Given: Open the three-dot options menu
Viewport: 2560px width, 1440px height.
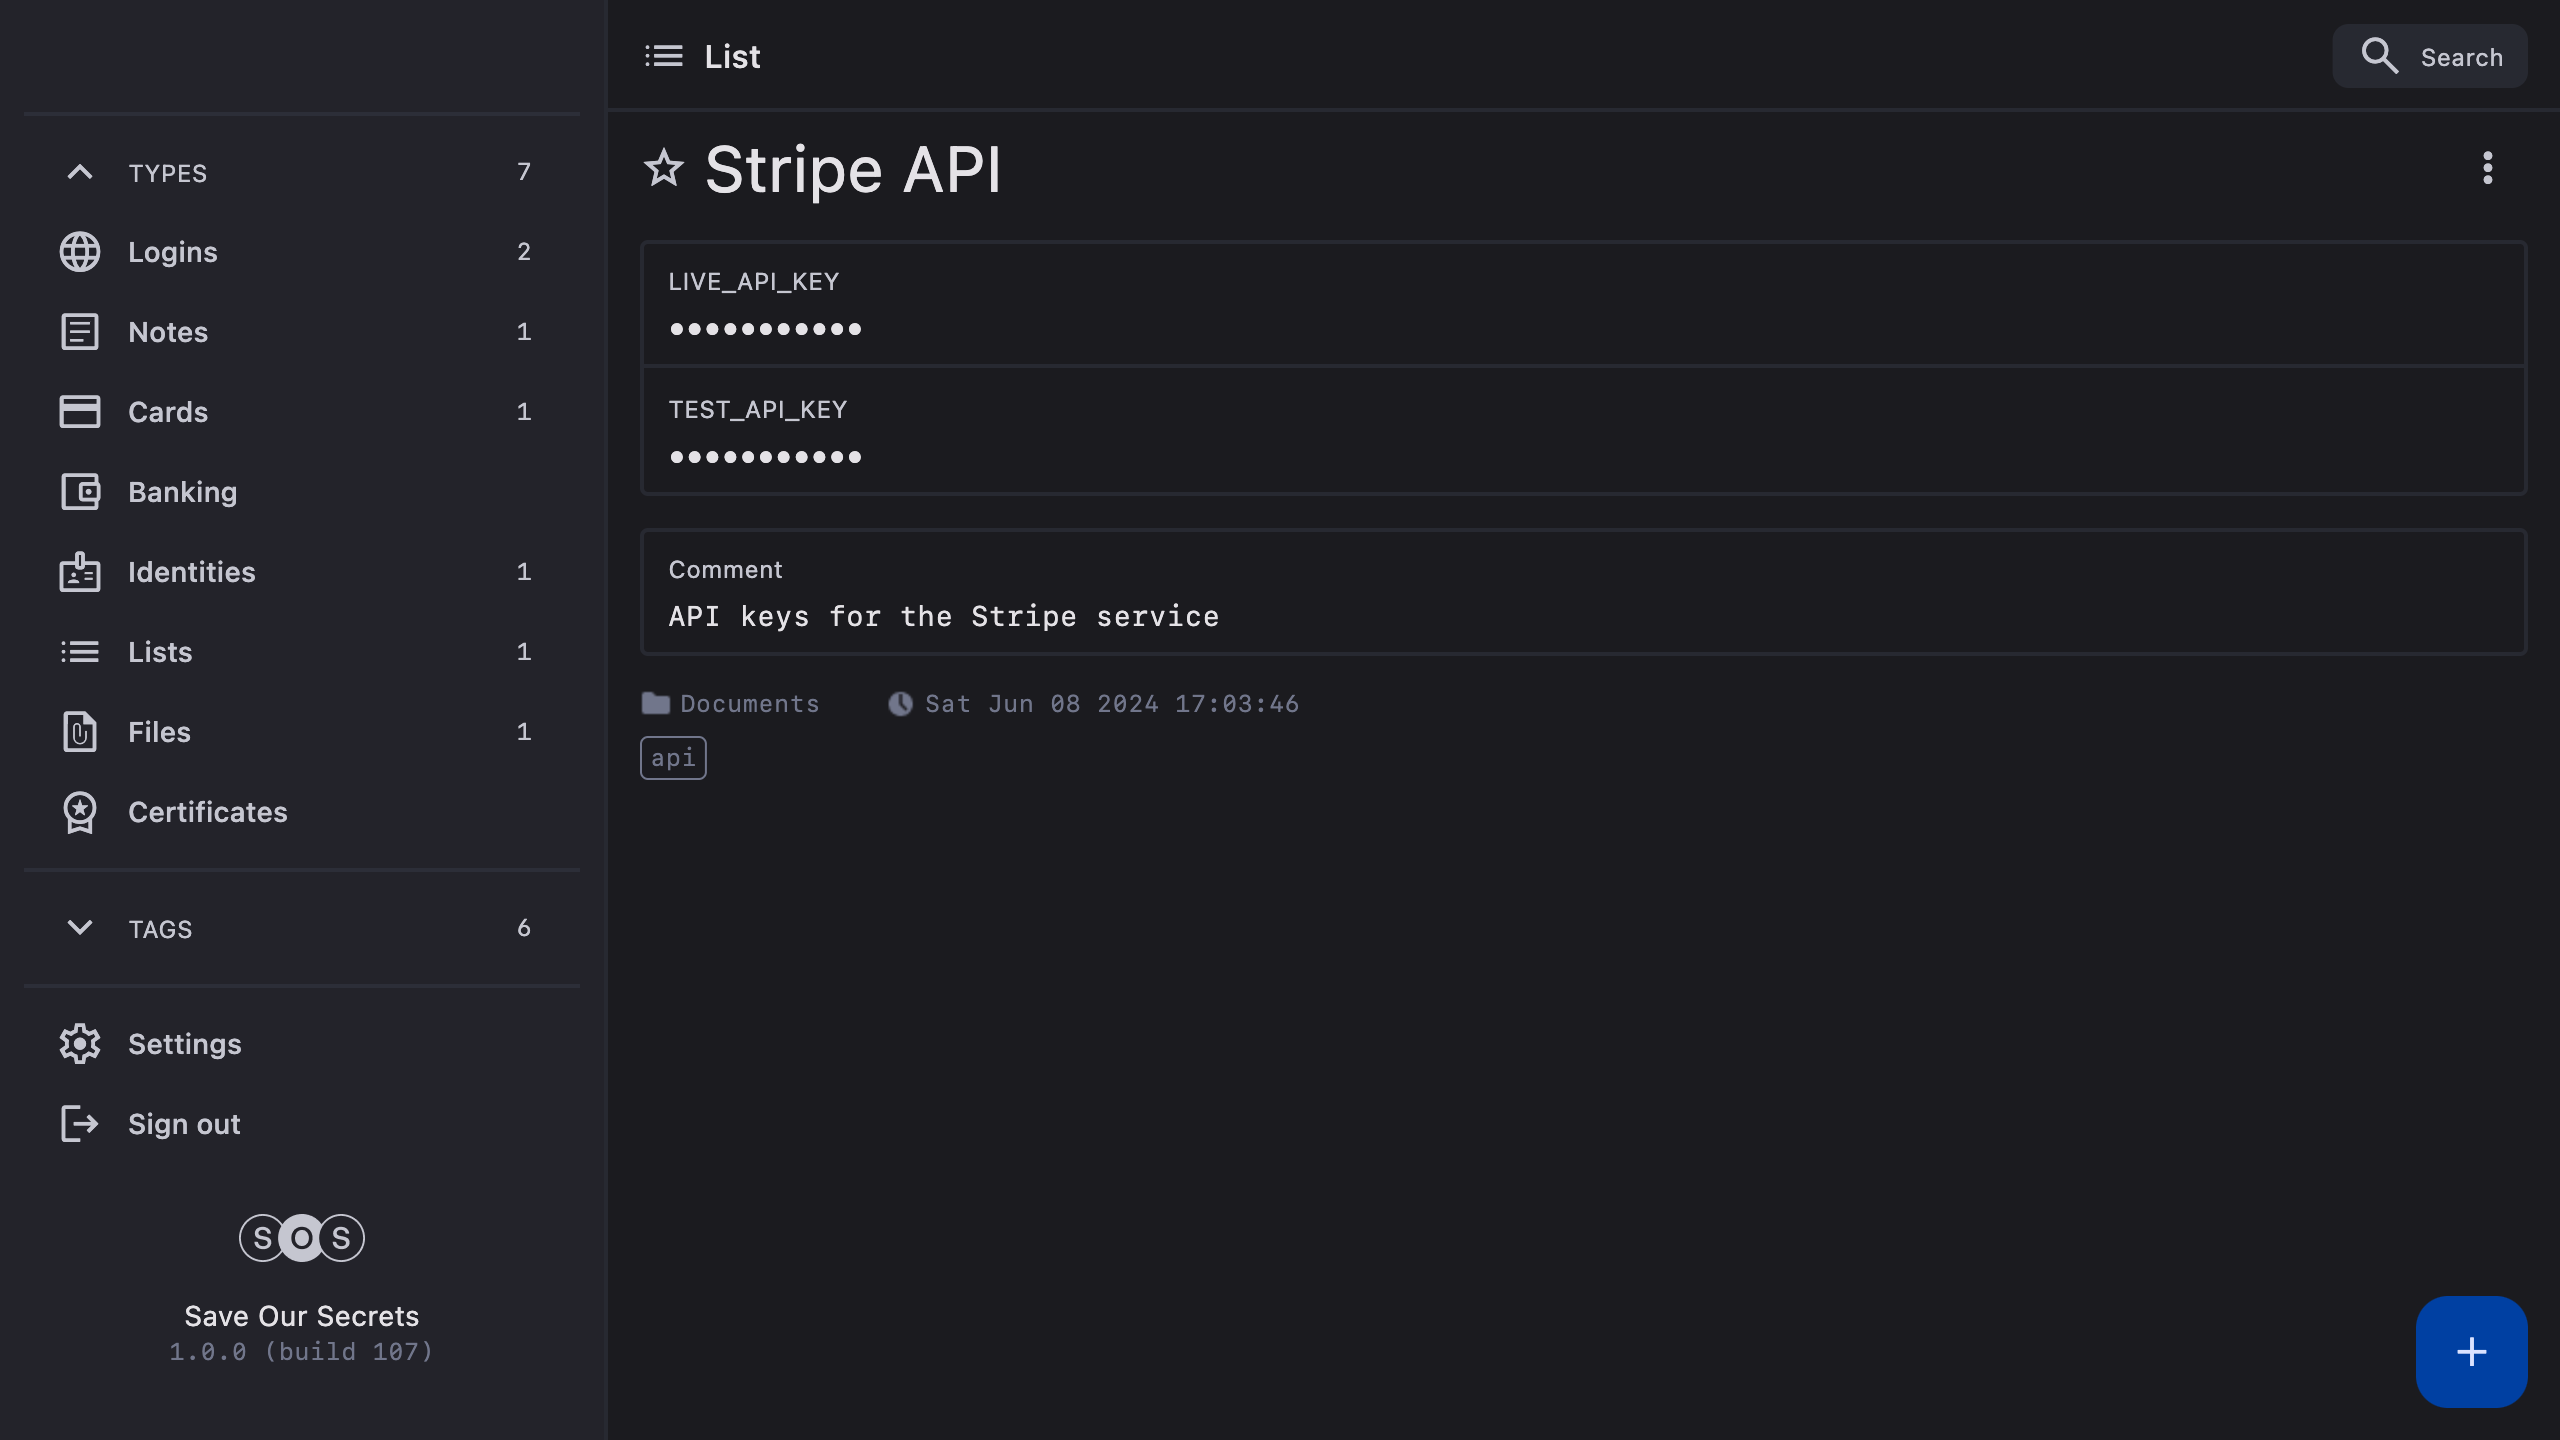Looking at the screenshot, I should tap(2487, 168).
